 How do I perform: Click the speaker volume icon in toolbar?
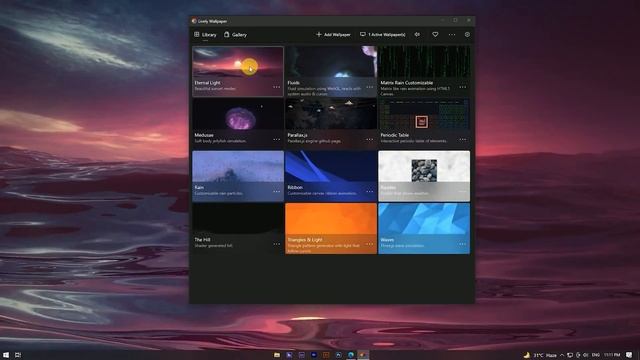417,35
